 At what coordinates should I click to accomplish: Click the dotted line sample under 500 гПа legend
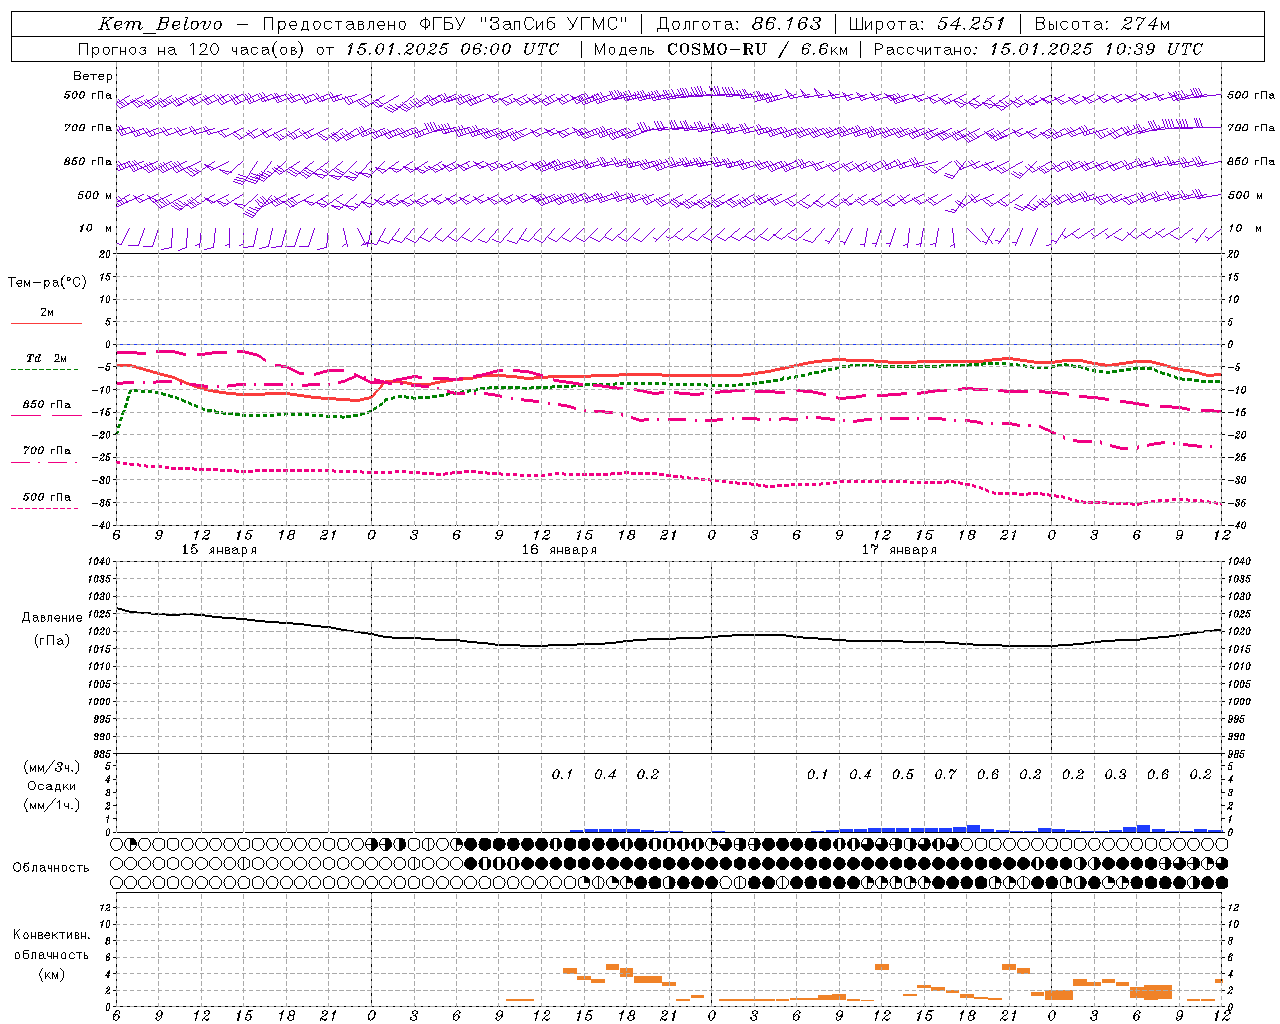pyautogui.click(x=44, y=509)
